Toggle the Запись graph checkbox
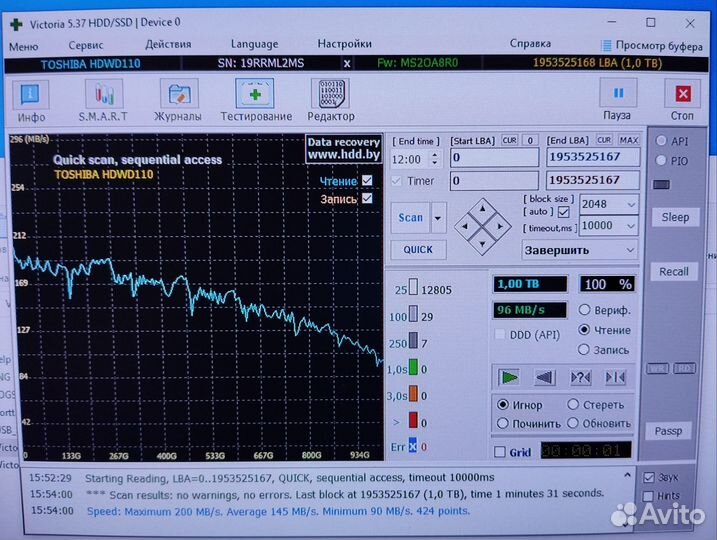Image resolution: width=717 pixels, height=540 pixels. [x=367, y=199]
